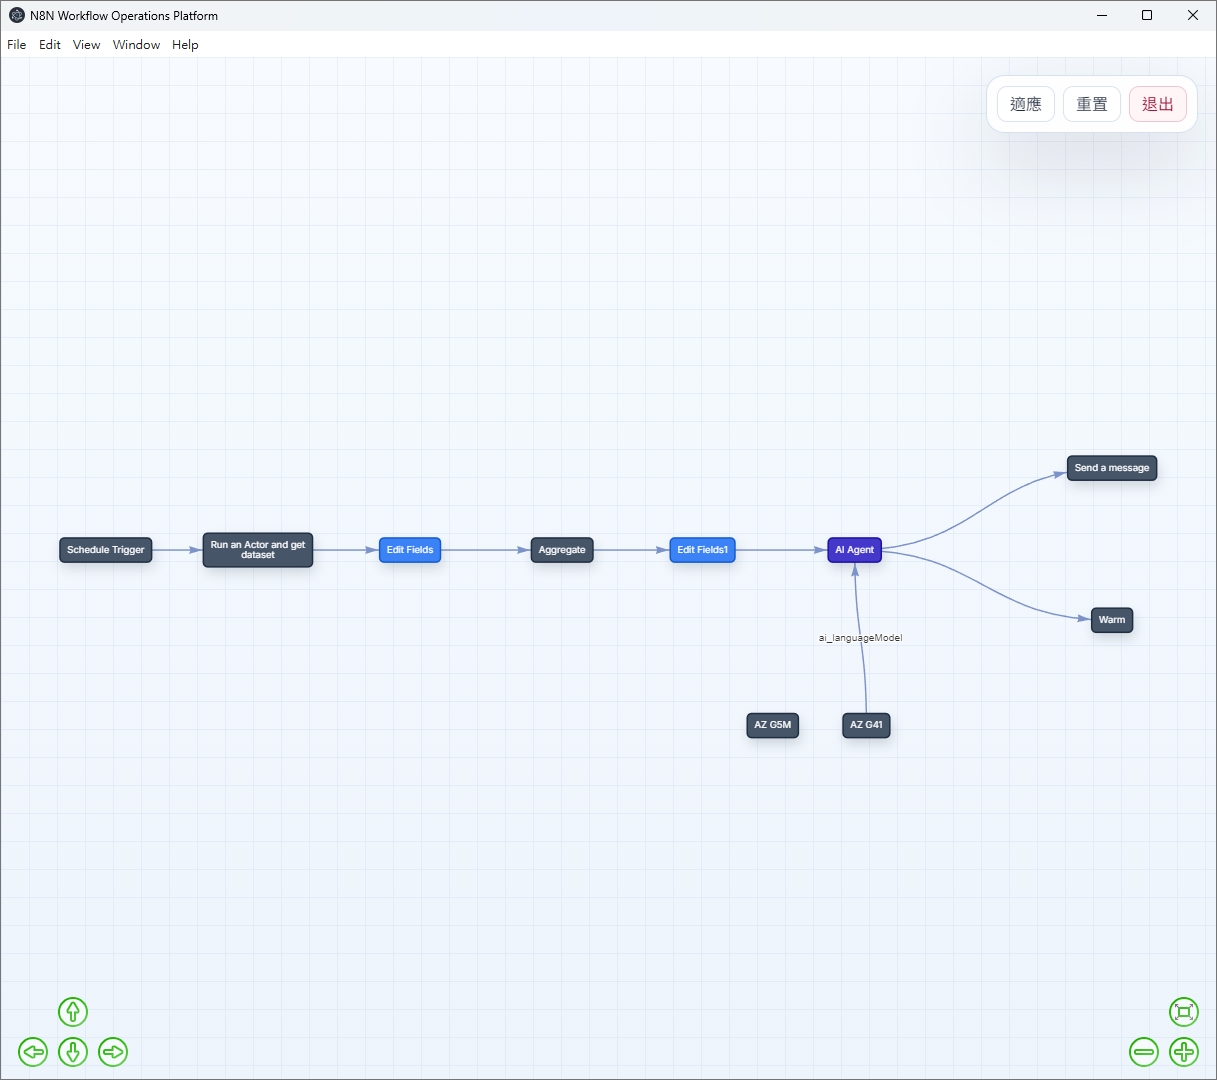
Task: Pan canvas up with the up arrow icon
Action: (73, 1012)
